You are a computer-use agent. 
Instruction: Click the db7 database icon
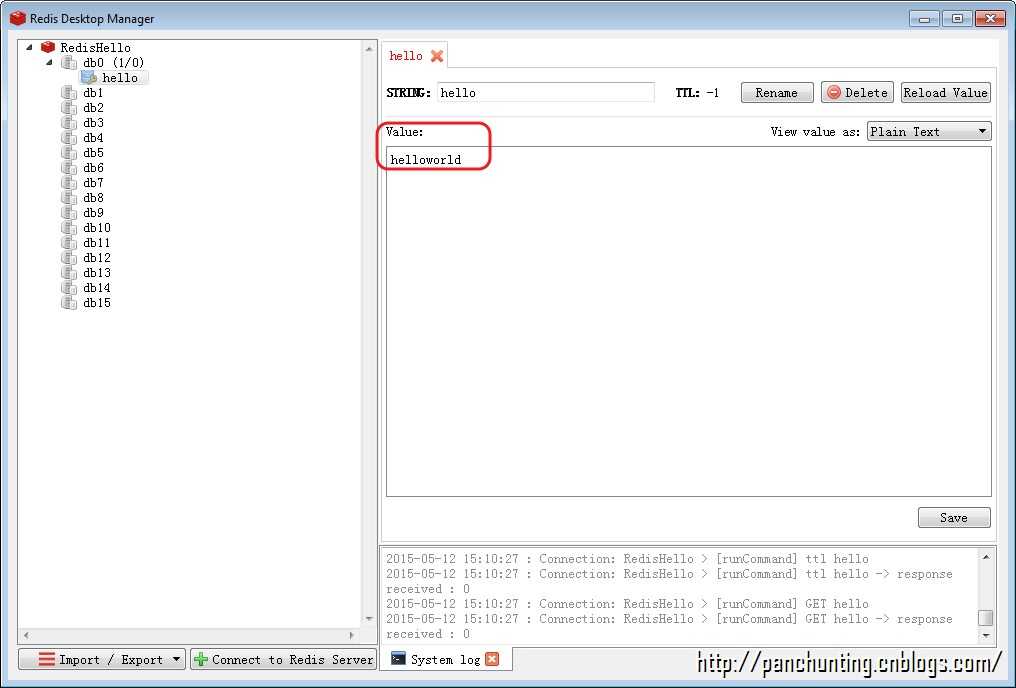click(x=69, y=183)
